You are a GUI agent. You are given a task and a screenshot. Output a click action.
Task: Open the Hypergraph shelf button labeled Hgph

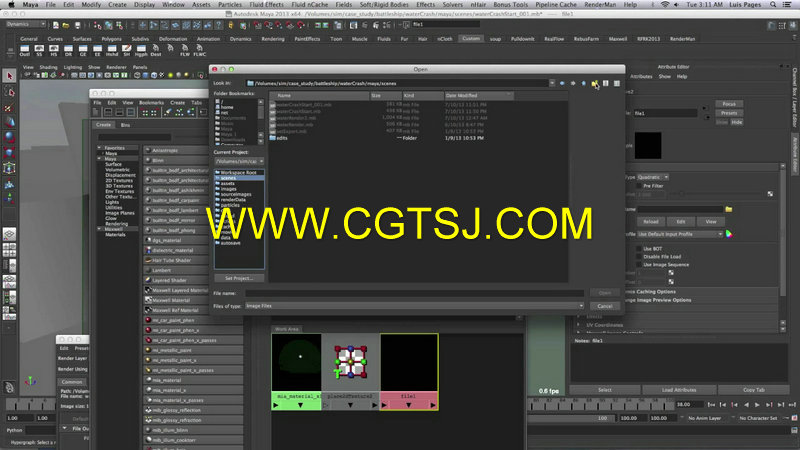pos(141,50)
